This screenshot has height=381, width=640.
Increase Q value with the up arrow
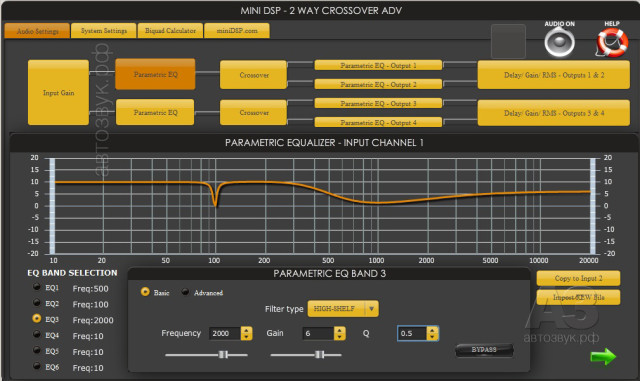point(432,330)
